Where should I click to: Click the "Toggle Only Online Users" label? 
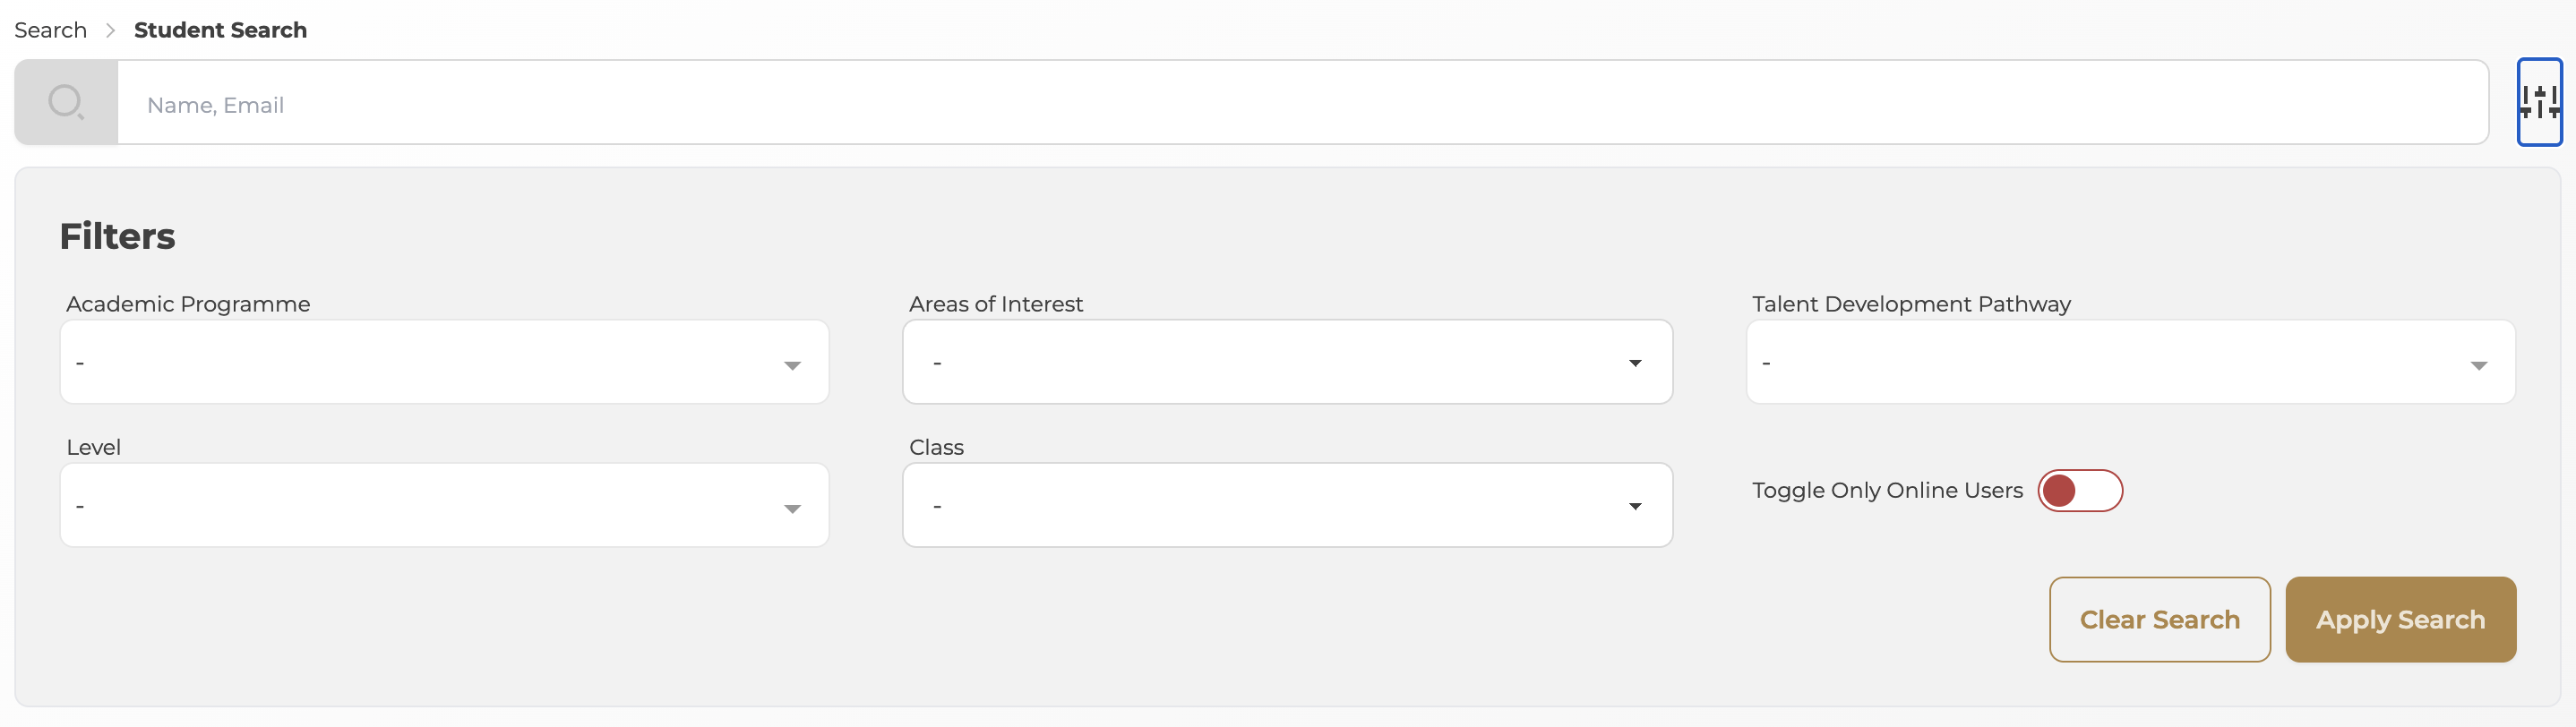[1886, 491]
